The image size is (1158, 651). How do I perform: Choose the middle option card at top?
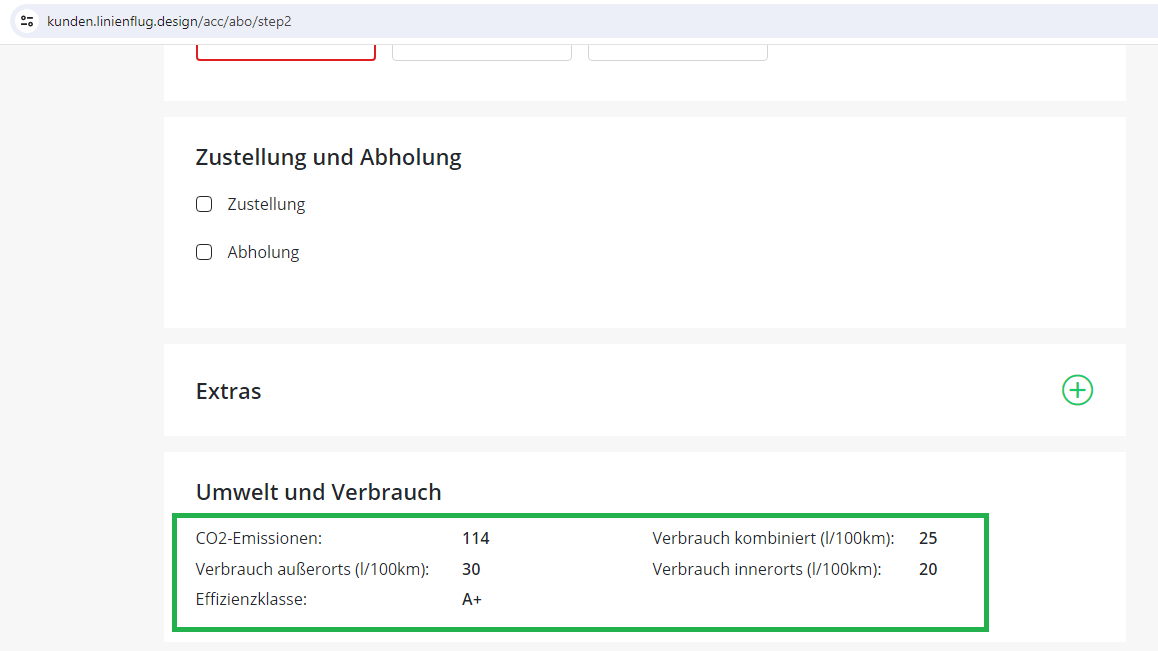pos(481,51)
